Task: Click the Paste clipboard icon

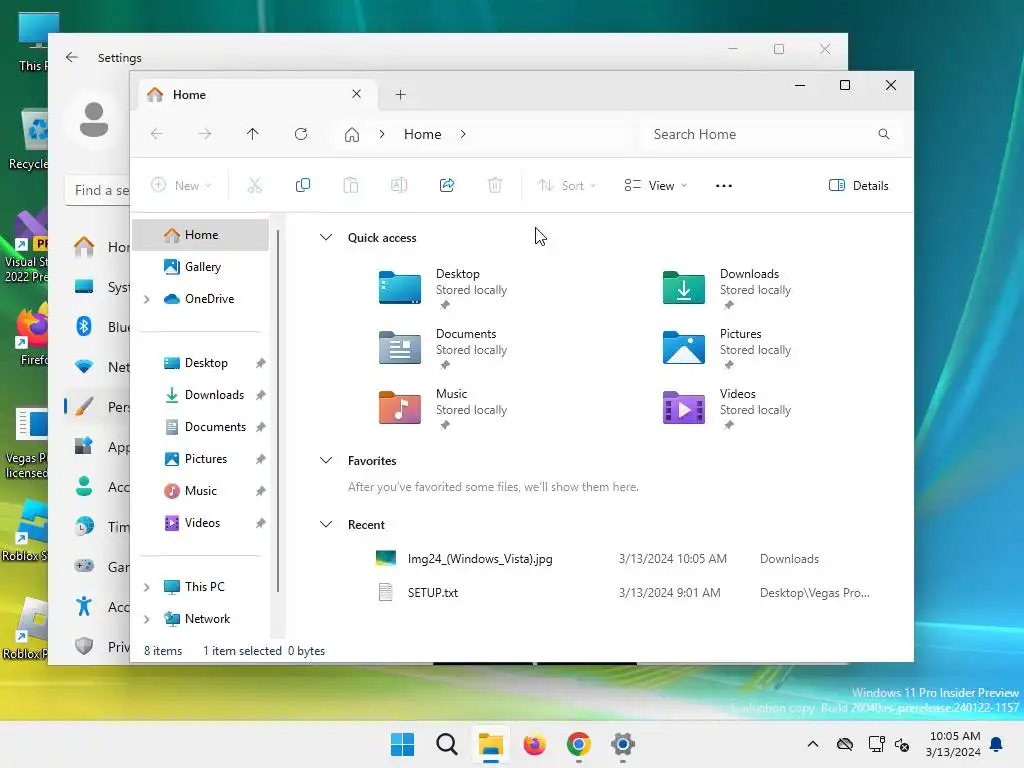Action: (351, 185)
